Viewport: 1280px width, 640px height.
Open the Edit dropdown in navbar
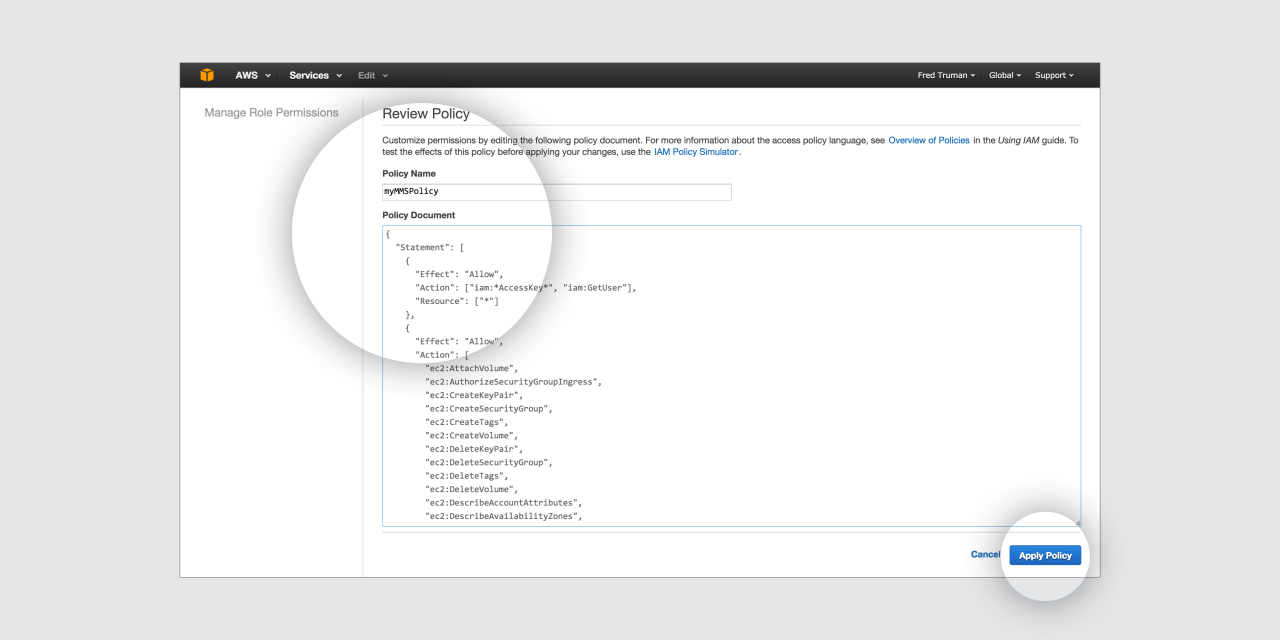[372, 76]
